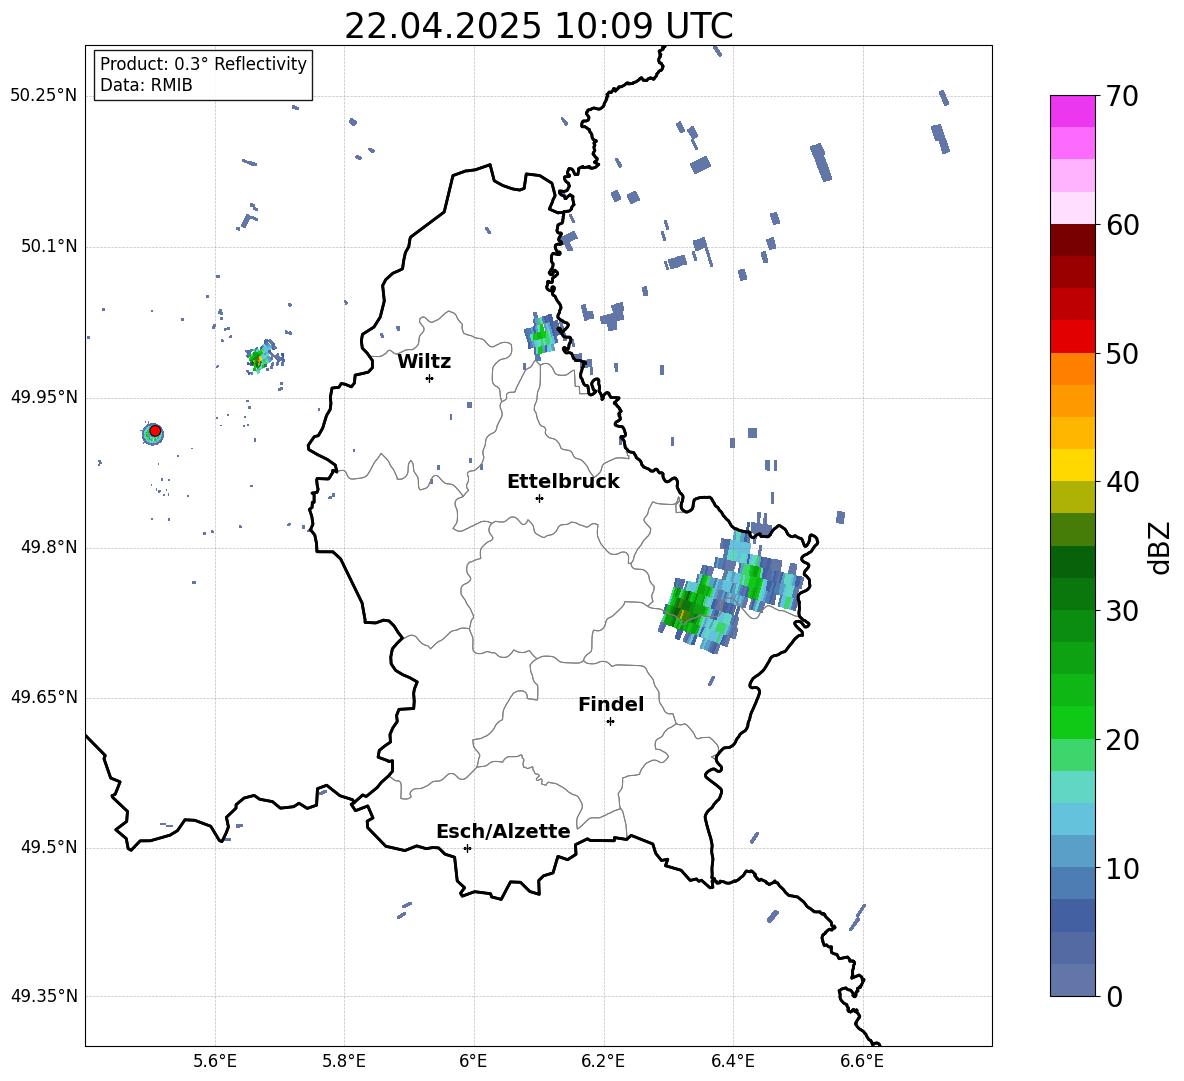1184x1081 pixels.
Task: Click the 'Product: 0.3° Reflectivity' label
Action: 203,64
